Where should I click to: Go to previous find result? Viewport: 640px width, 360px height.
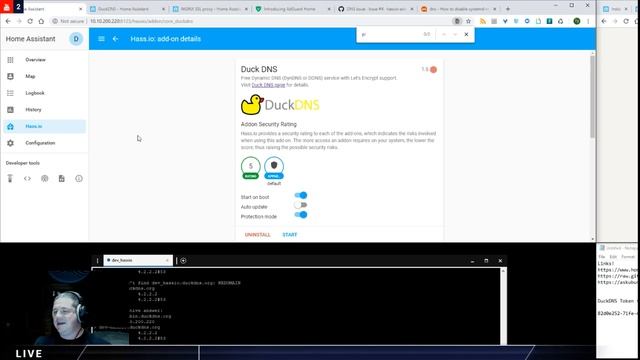pos(444,35)
